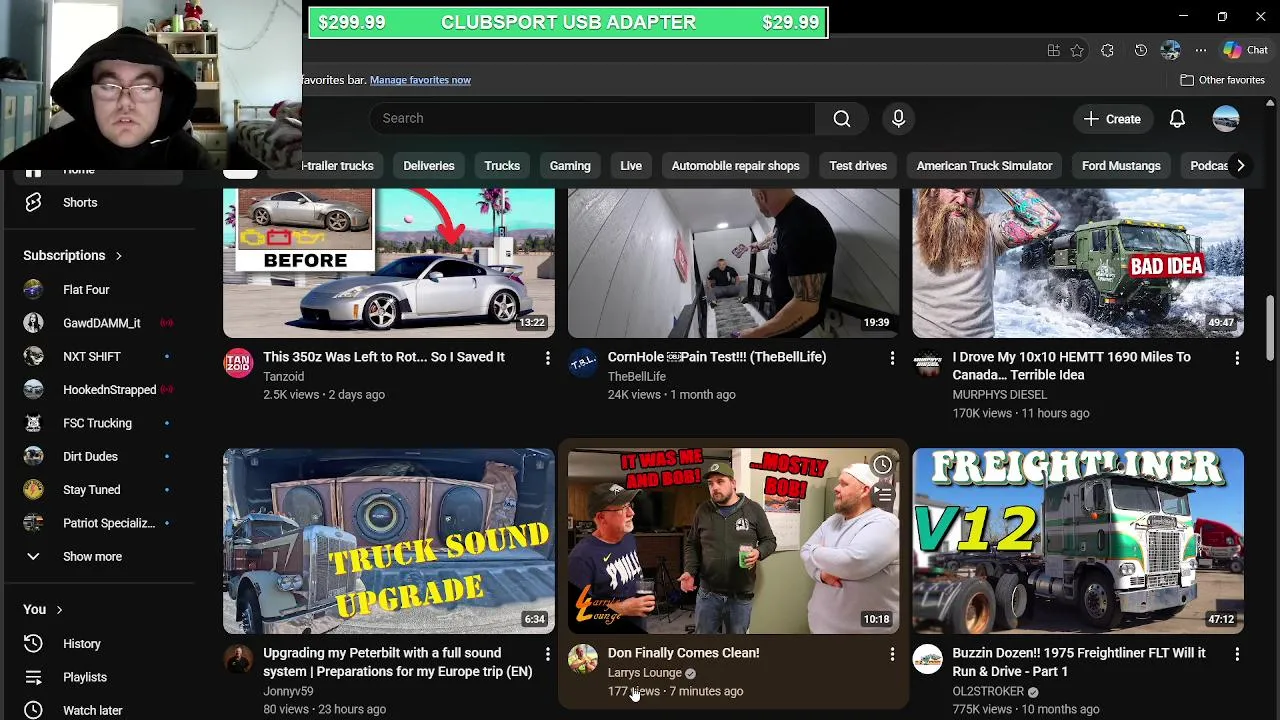Open options menu for HEMTT video
The height and width of the screenshot is (720, 1280).
pos(1237,358)
